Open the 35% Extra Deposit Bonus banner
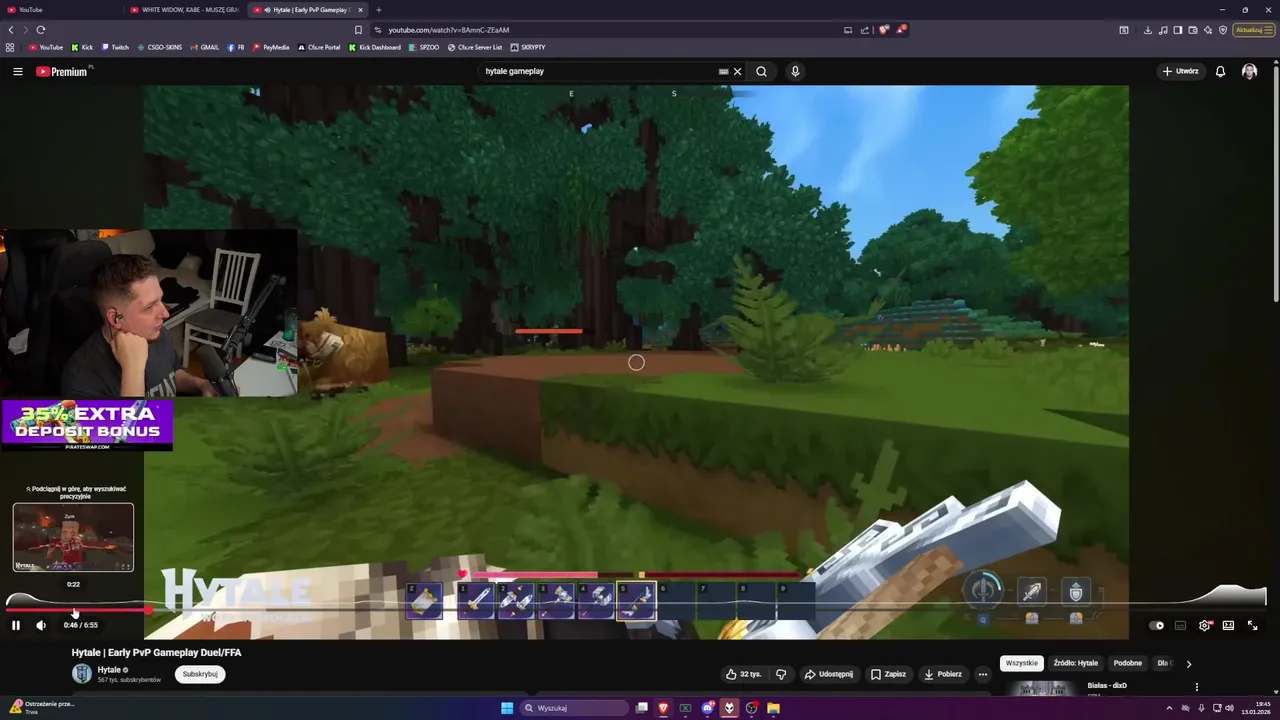Viewport: 1280px width, 720px height. tap(87, 425)
